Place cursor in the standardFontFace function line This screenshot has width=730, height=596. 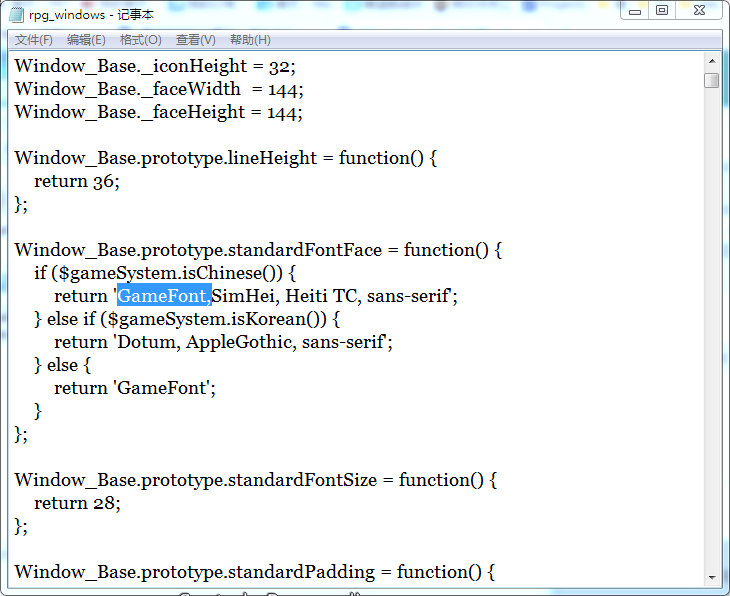(x=258, y=250)
